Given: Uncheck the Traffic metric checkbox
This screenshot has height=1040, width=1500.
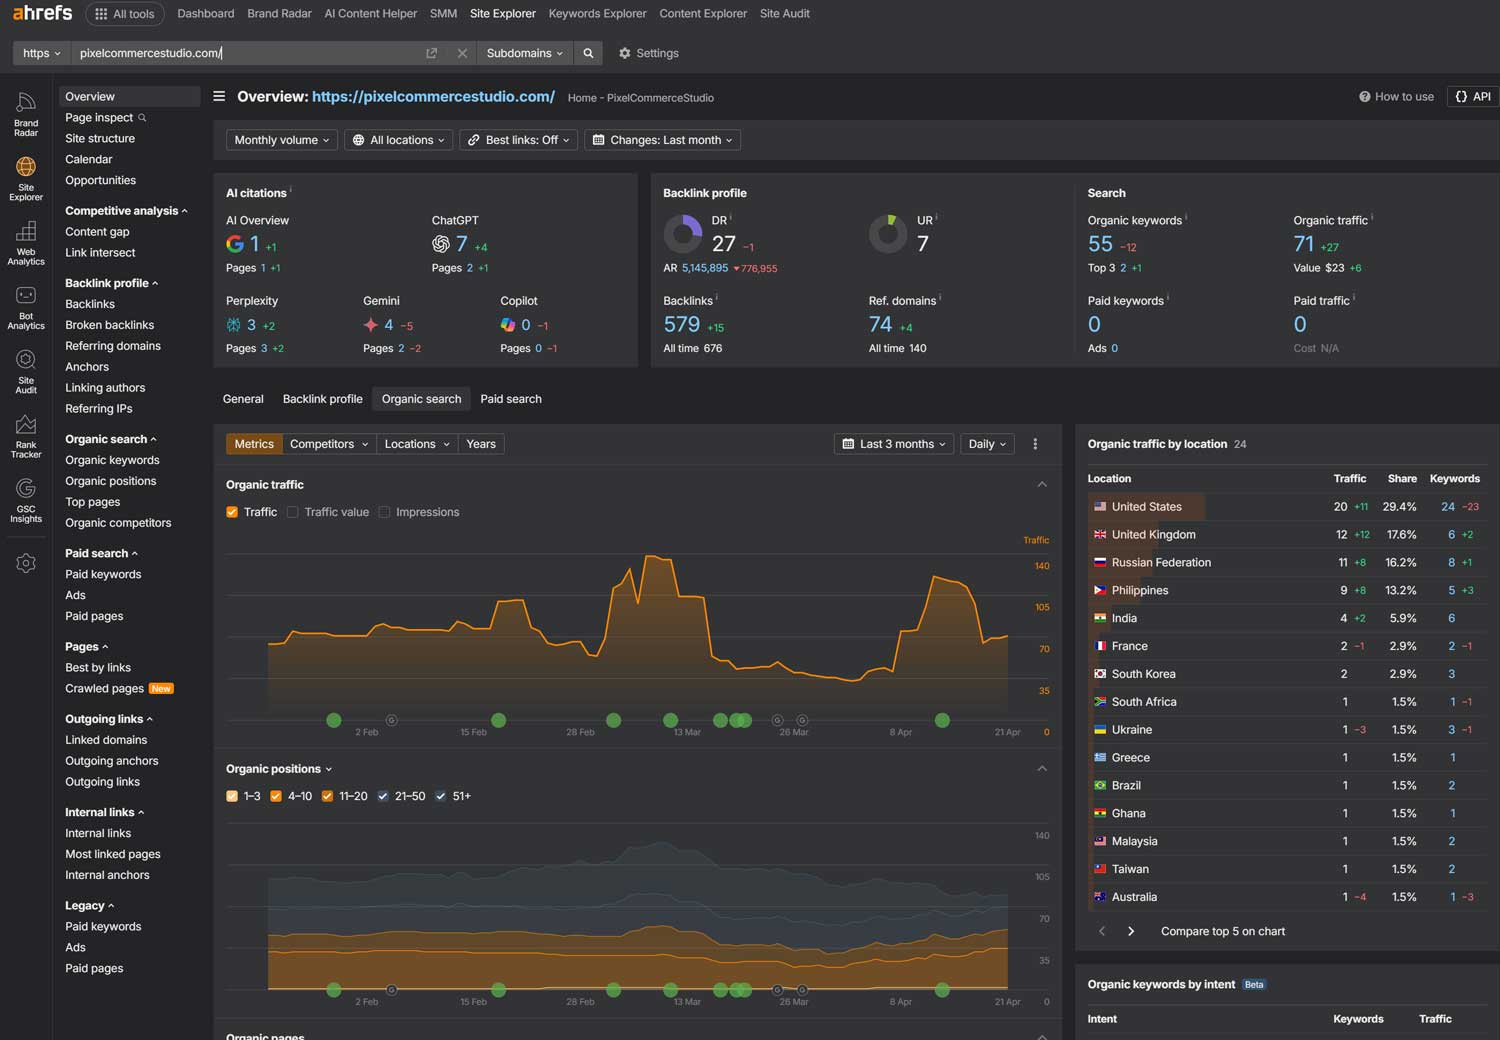Looking at the screenshot, I should (x=232, y=511).
